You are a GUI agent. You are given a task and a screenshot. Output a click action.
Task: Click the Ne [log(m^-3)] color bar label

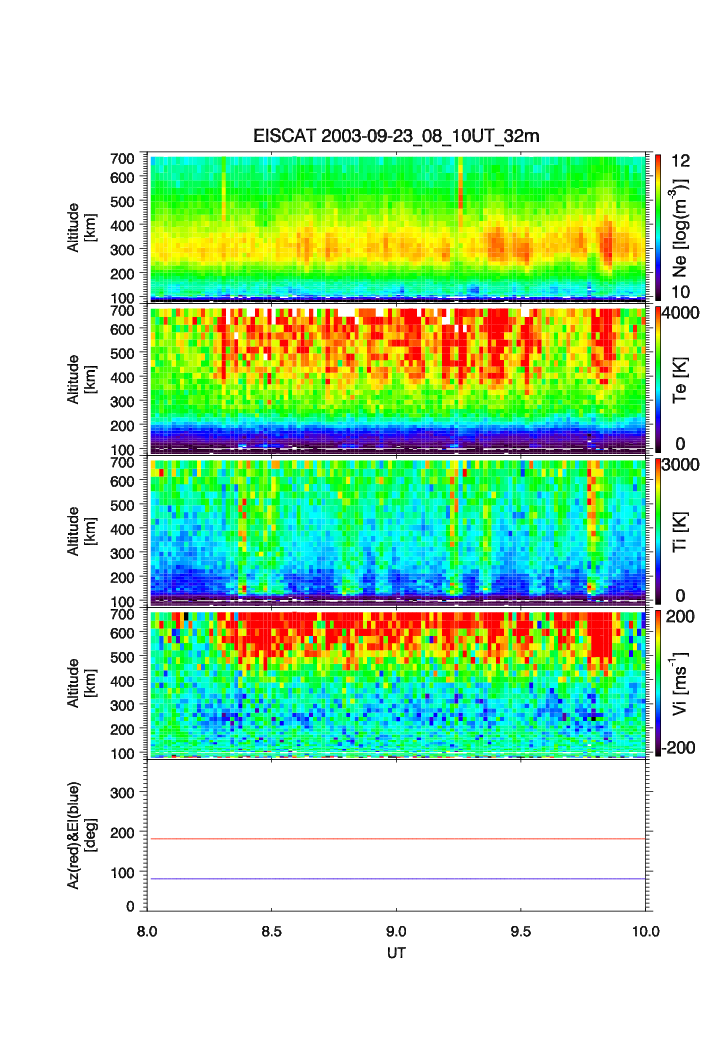pos(681,227)
